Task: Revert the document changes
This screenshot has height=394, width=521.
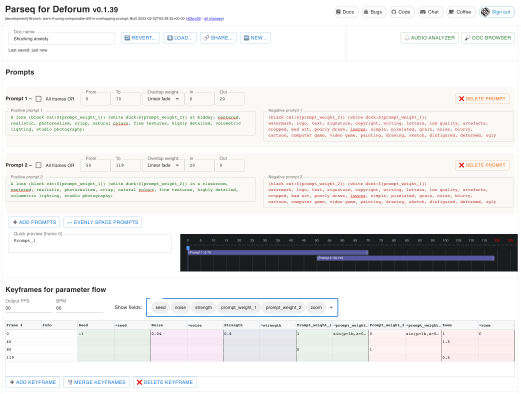Action: coord(140,38)
